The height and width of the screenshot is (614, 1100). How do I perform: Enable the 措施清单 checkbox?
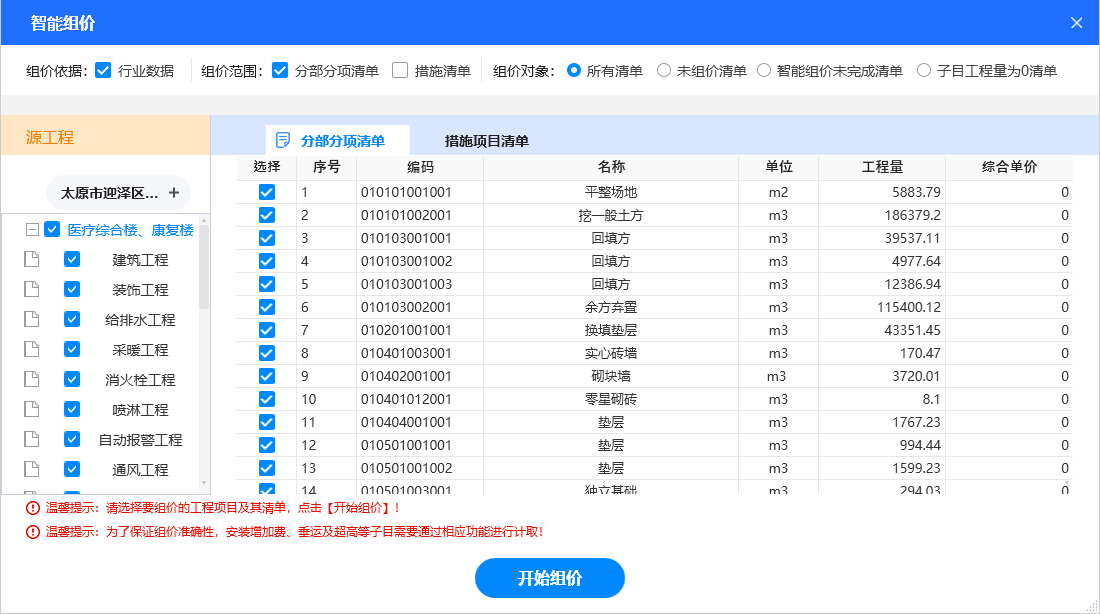(x=400, y=71)
